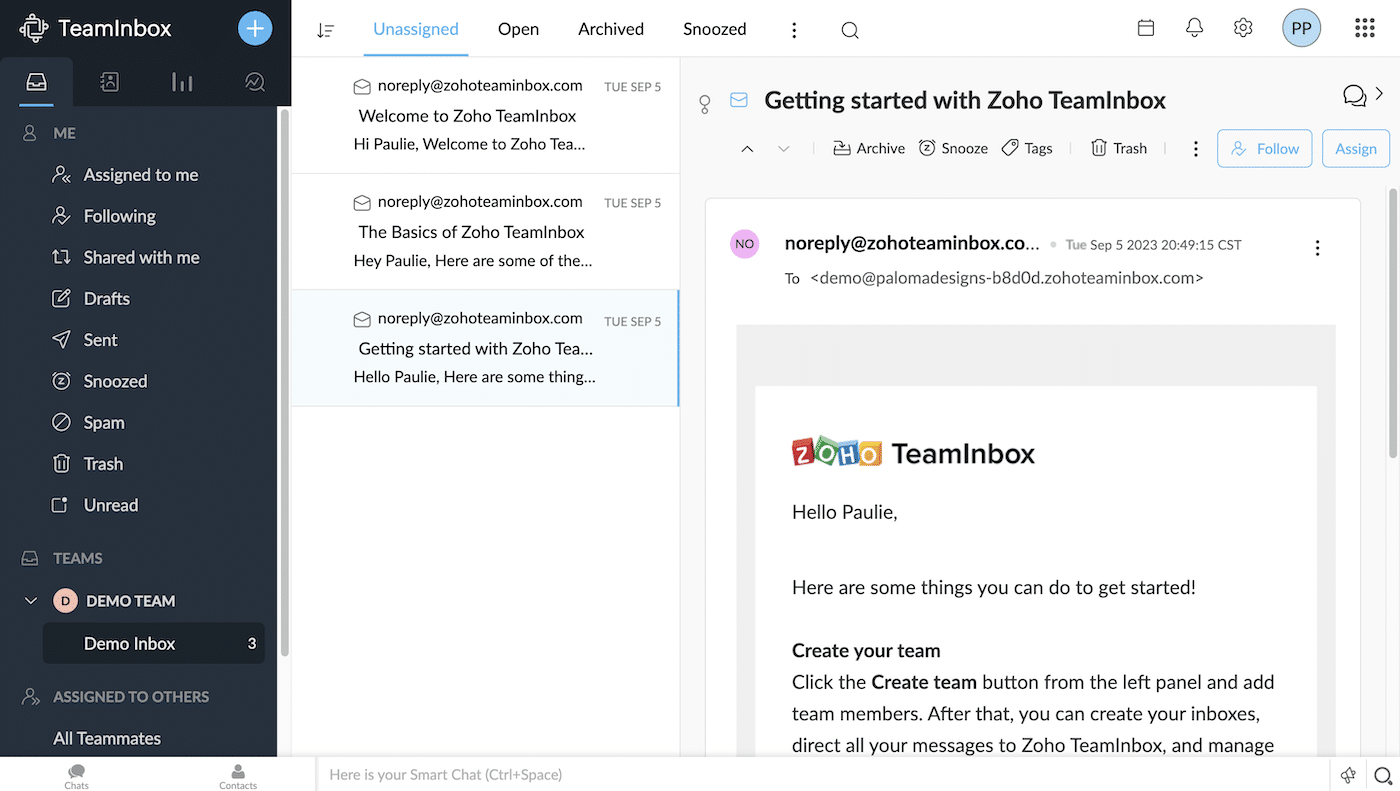Click the sort icon above the message list
The width and height of the screenshot is (1400, 791).
tap(325, 30)
